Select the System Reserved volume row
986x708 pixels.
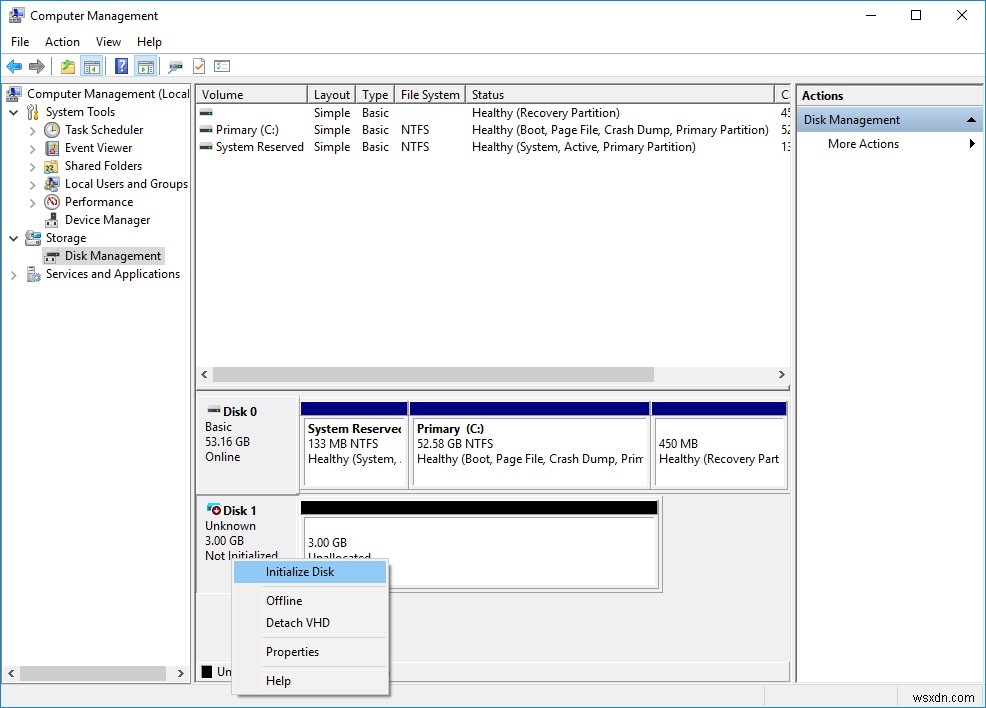tap(493, 147)
